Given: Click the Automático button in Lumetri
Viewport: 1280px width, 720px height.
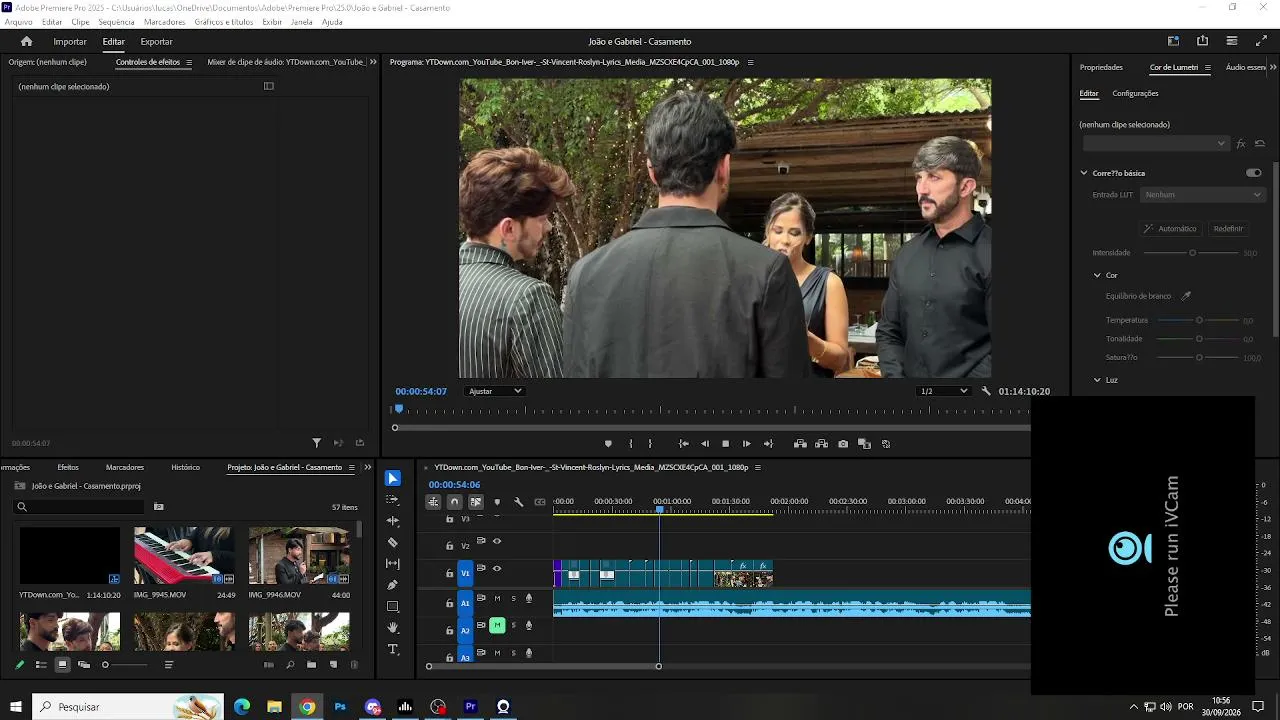Looking at the screenshot, I should pos(1170,228).
